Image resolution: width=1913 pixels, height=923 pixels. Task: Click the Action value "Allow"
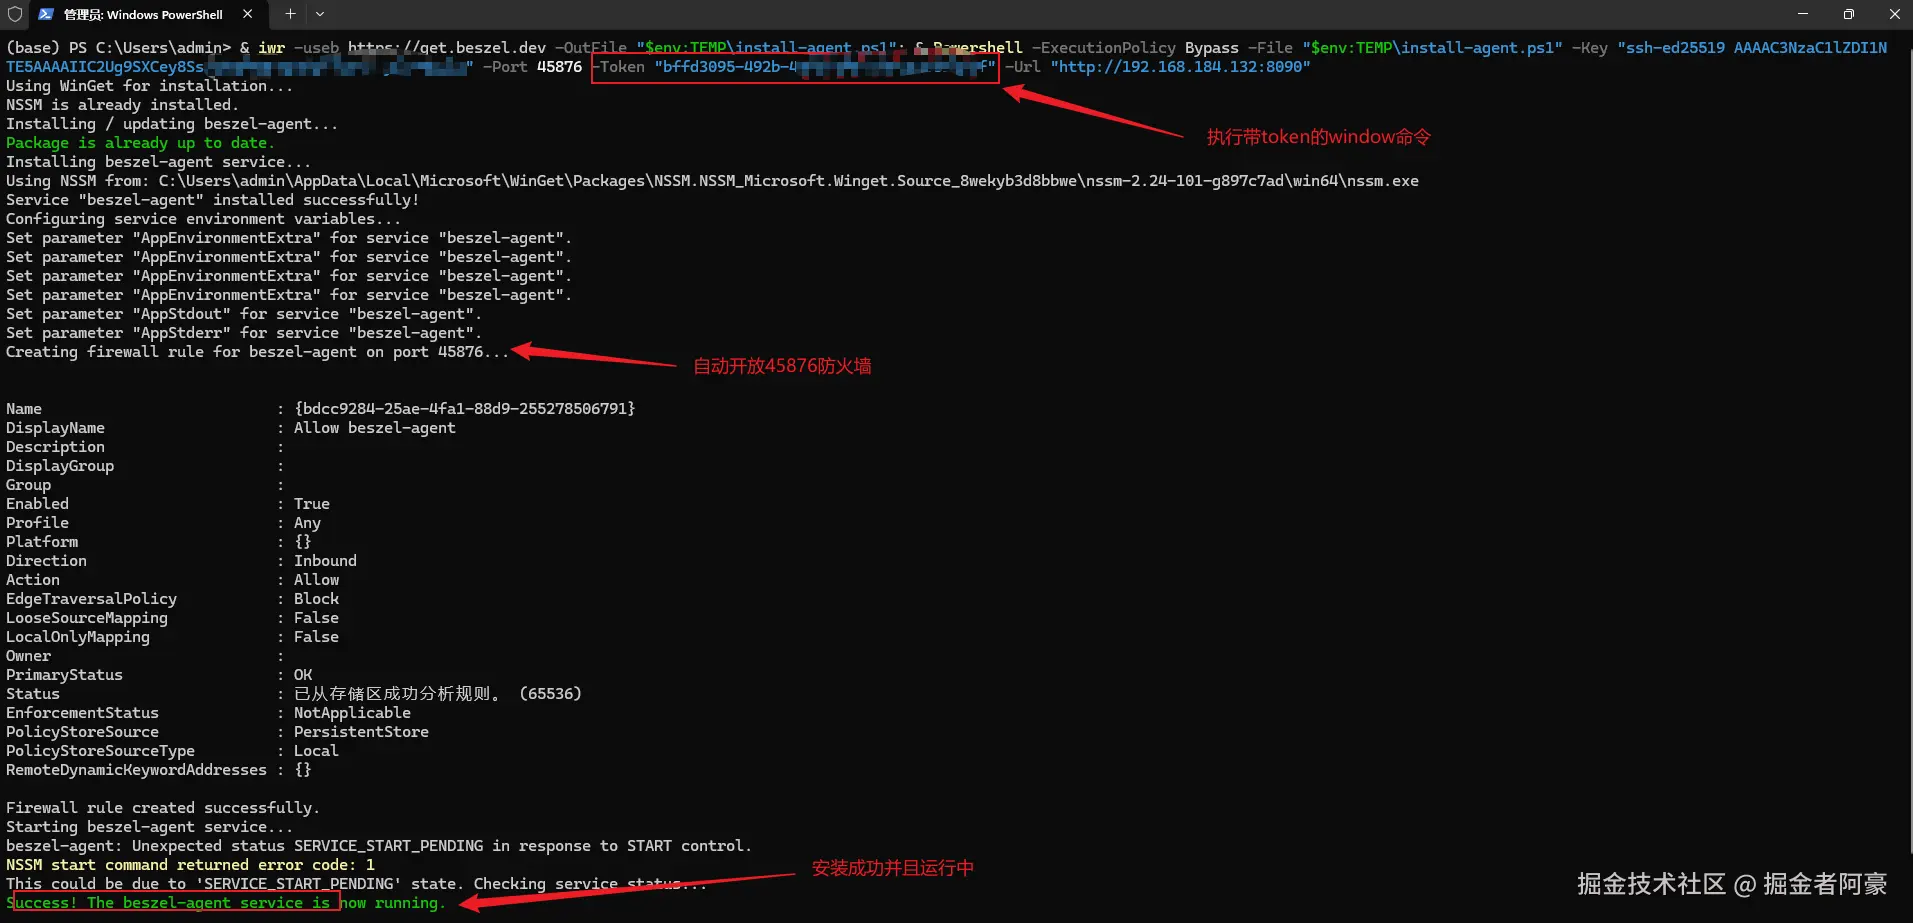click(x=316, y=580)
